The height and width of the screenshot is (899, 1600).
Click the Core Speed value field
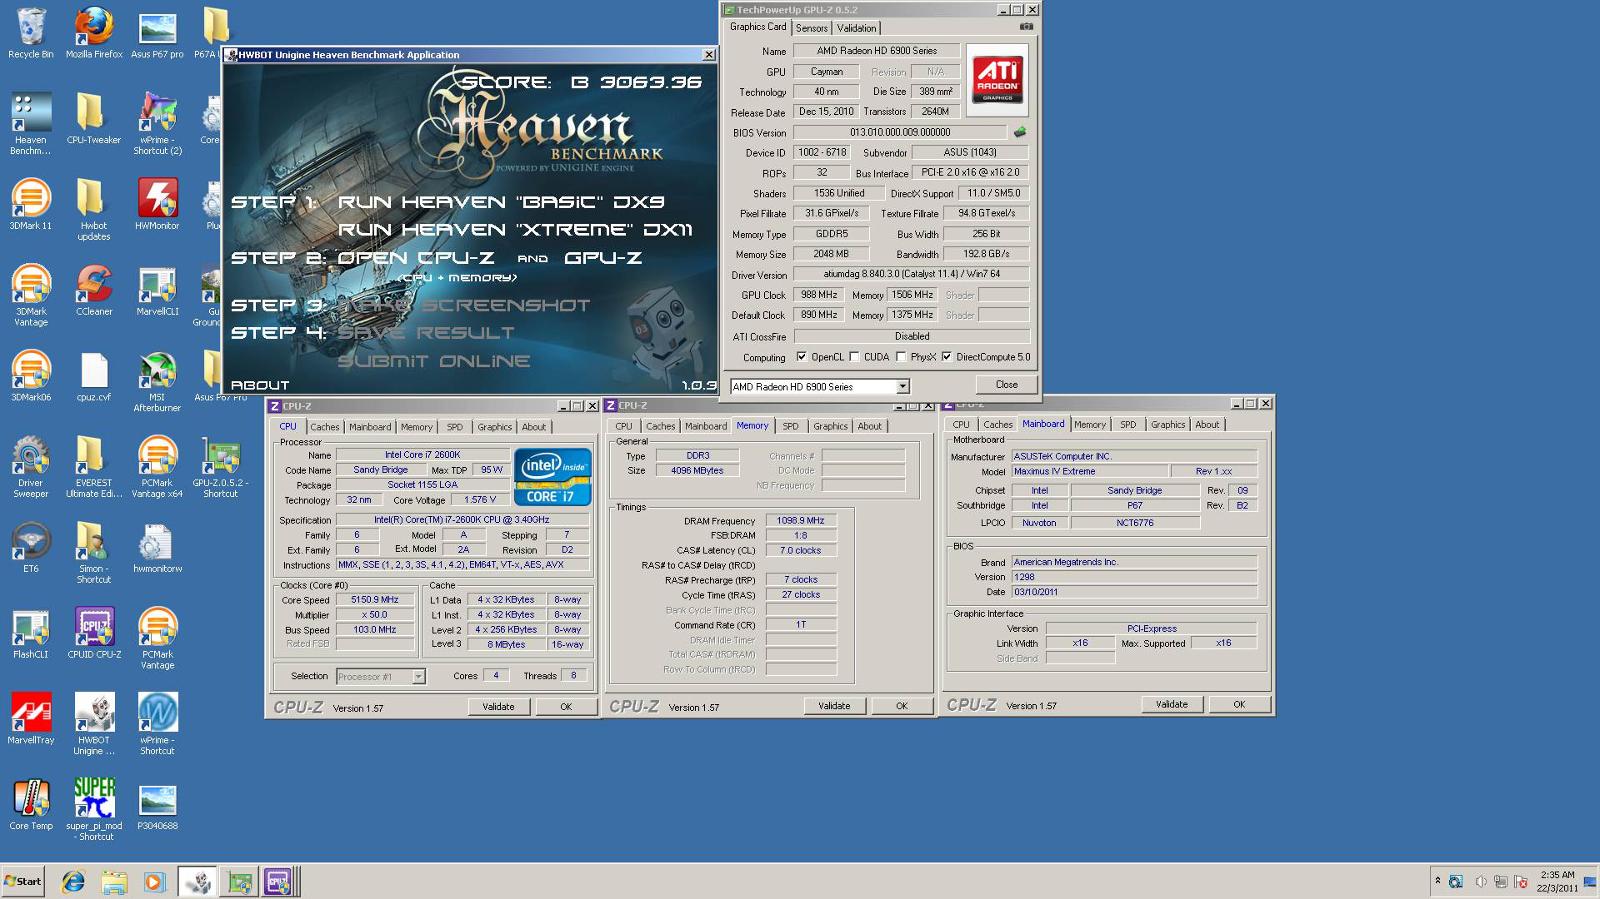[x=374, y=600]
